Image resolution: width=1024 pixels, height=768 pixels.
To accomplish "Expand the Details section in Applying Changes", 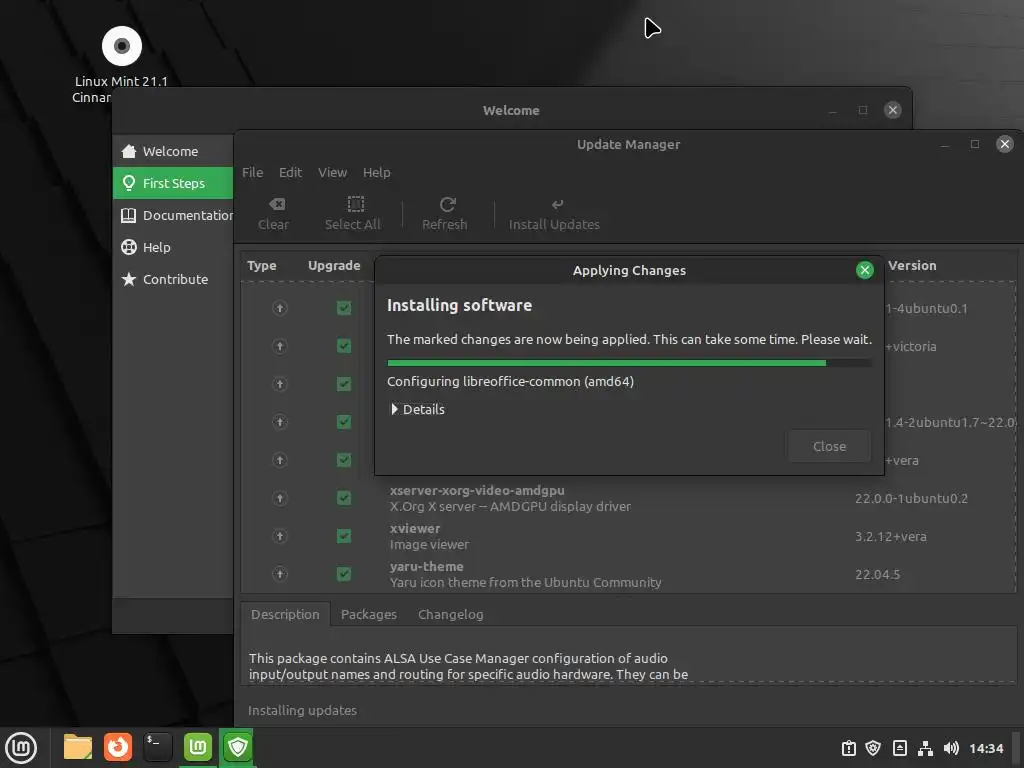I will [x=418, y=409].
